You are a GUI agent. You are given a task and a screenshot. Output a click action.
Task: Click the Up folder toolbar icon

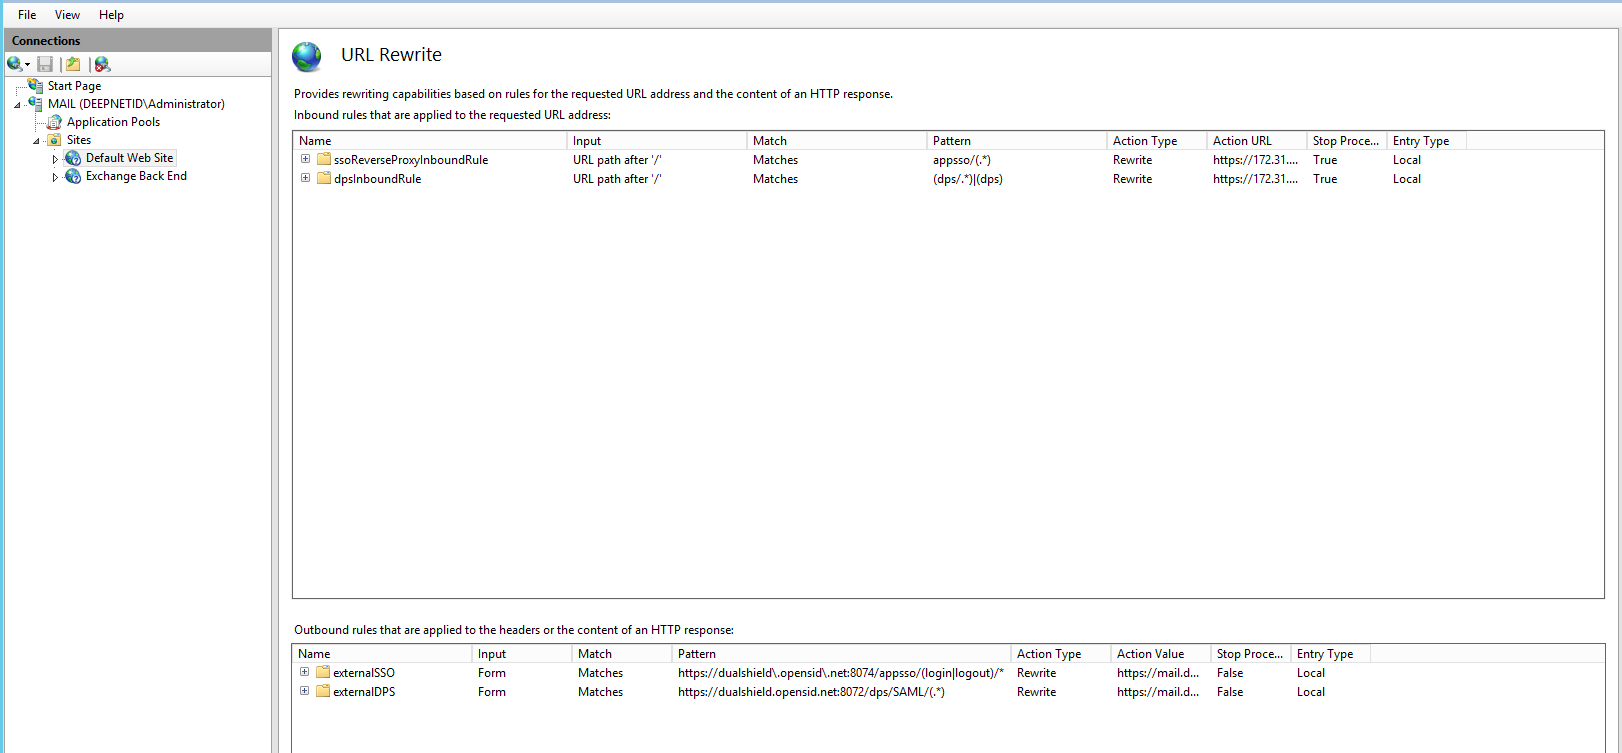pos(73,64)
